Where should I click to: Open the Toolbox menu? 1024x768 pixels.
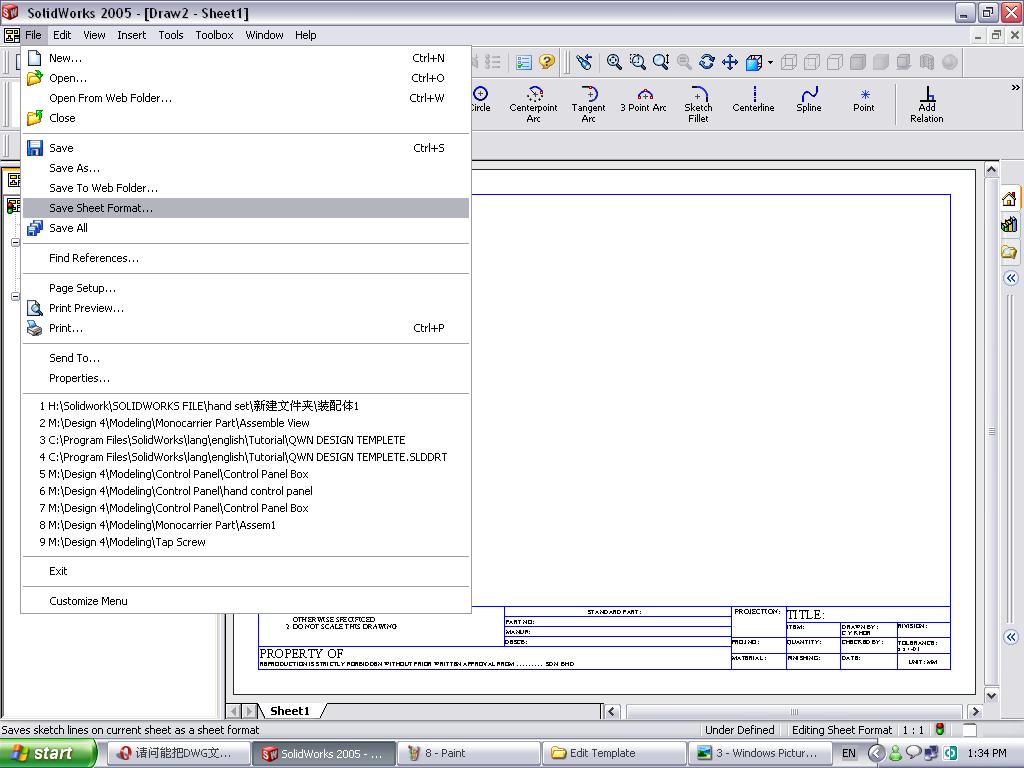[214, 35]
